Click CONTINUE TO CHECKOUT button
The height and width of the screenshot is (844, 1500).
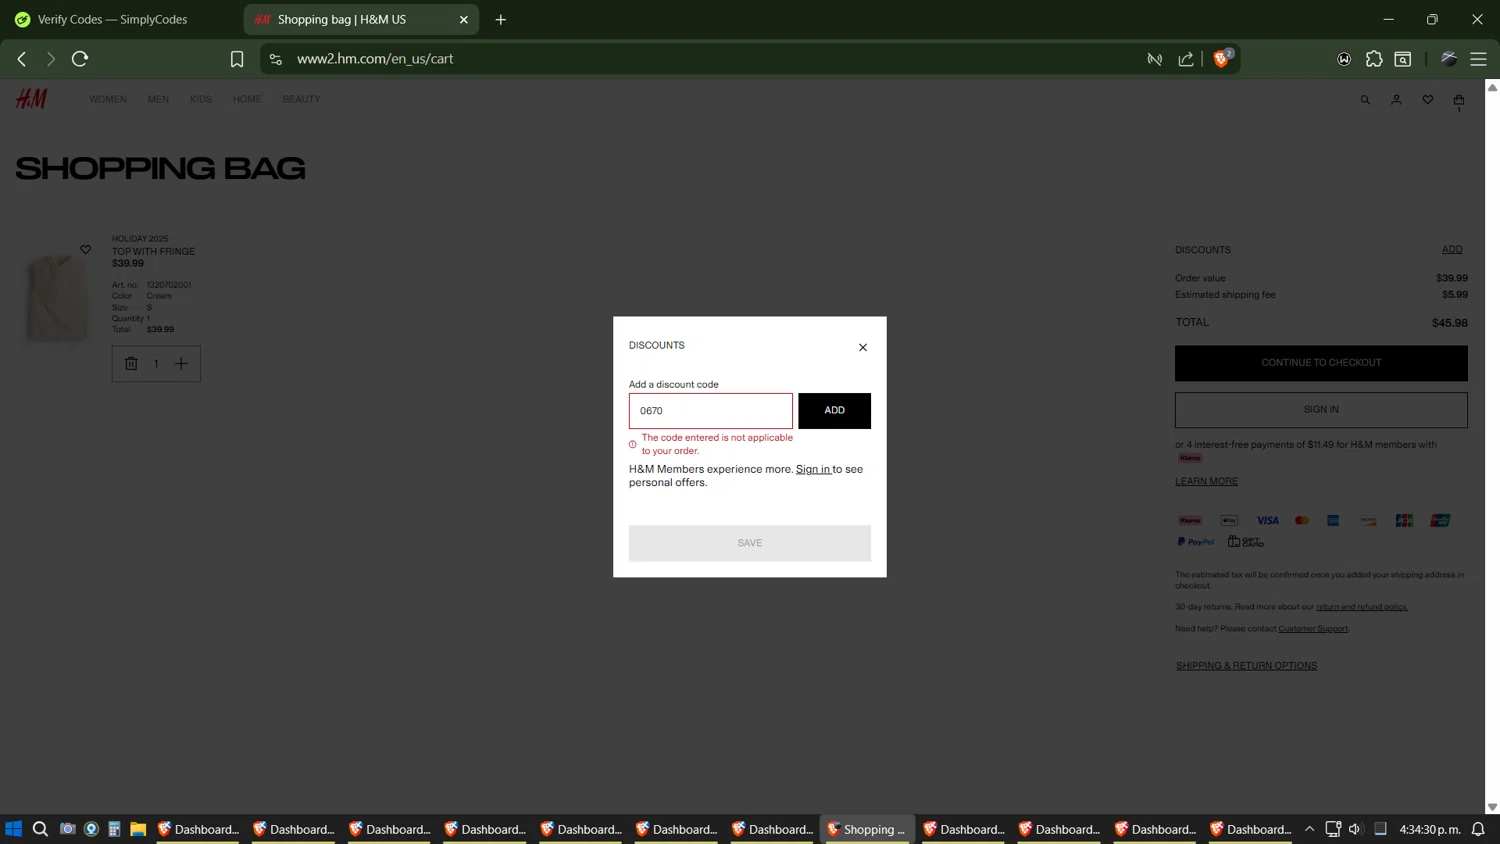tap(1321, 363)
